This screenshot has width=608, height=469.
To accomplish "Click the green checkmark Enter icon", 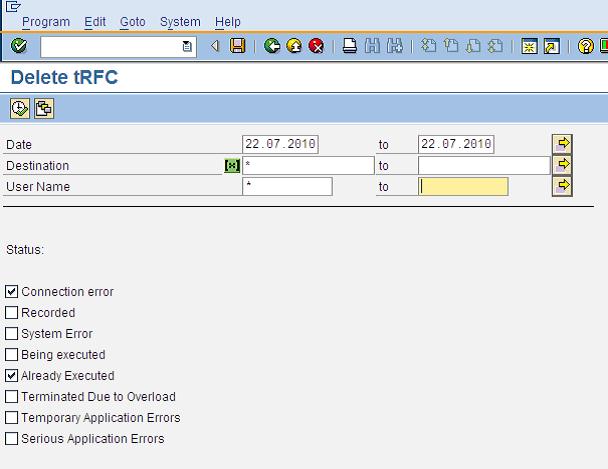I will click(x=19, y=46).
